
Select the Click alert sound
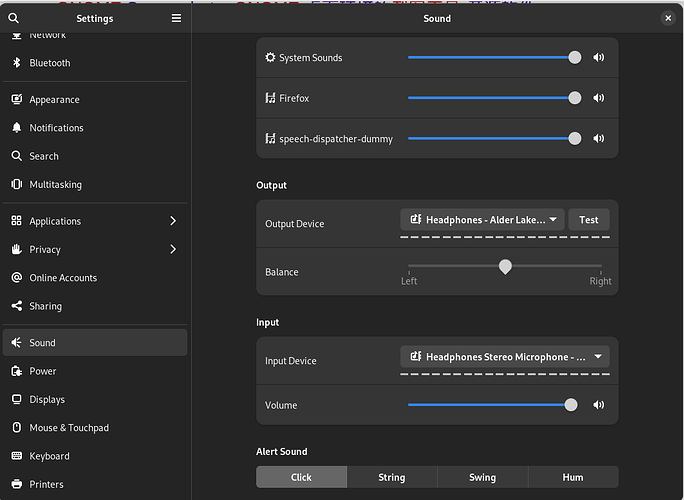click(301, 477)
